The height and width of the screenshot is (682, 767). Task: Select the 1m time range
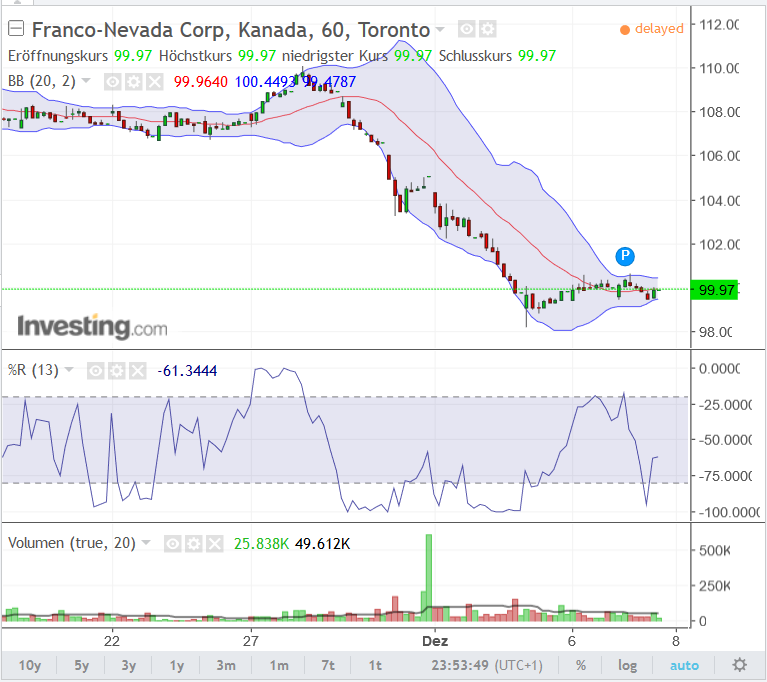coord(279,665)
